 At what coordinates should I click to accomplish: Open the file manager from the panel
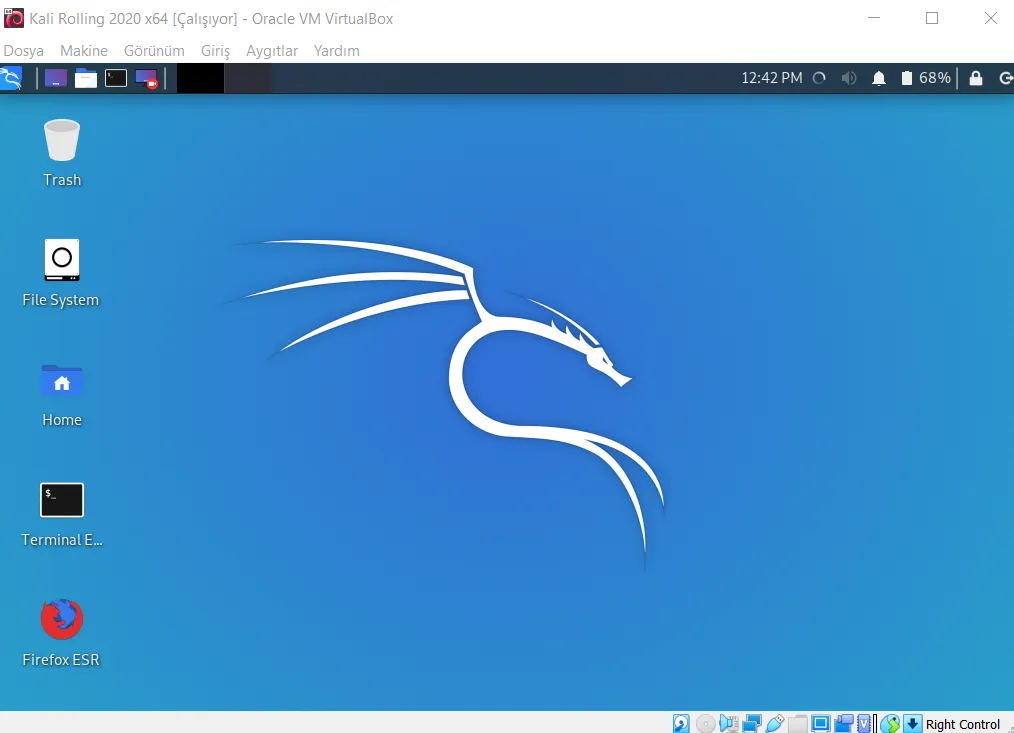[x=85, y=78]
